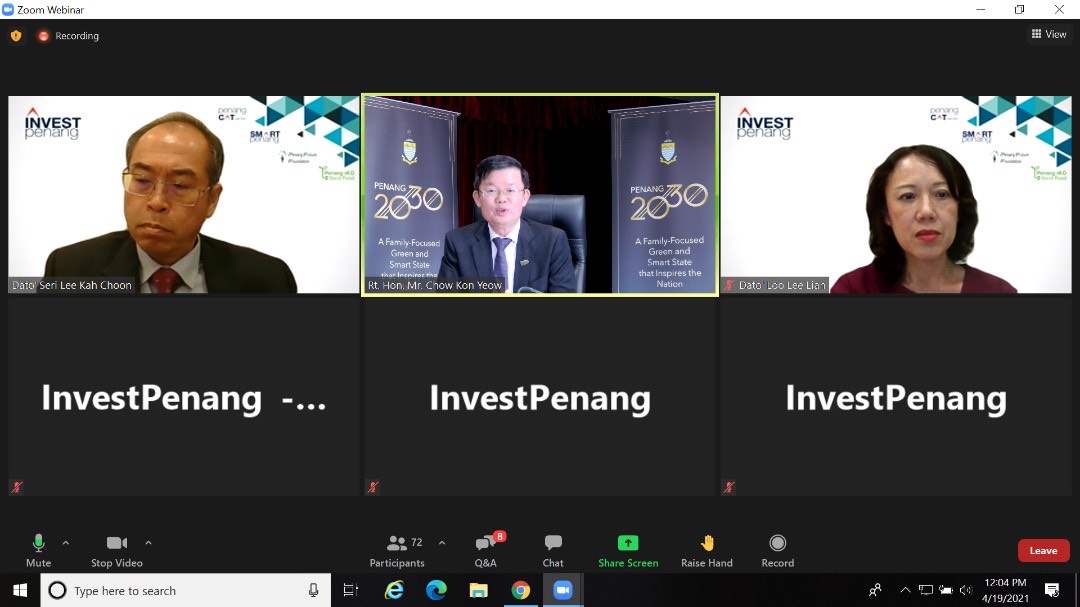Image resolution: width=1080 pixels, height=607 pixels.
Task: Click the encryption shield icon
Action: click(x=16, y=36)
